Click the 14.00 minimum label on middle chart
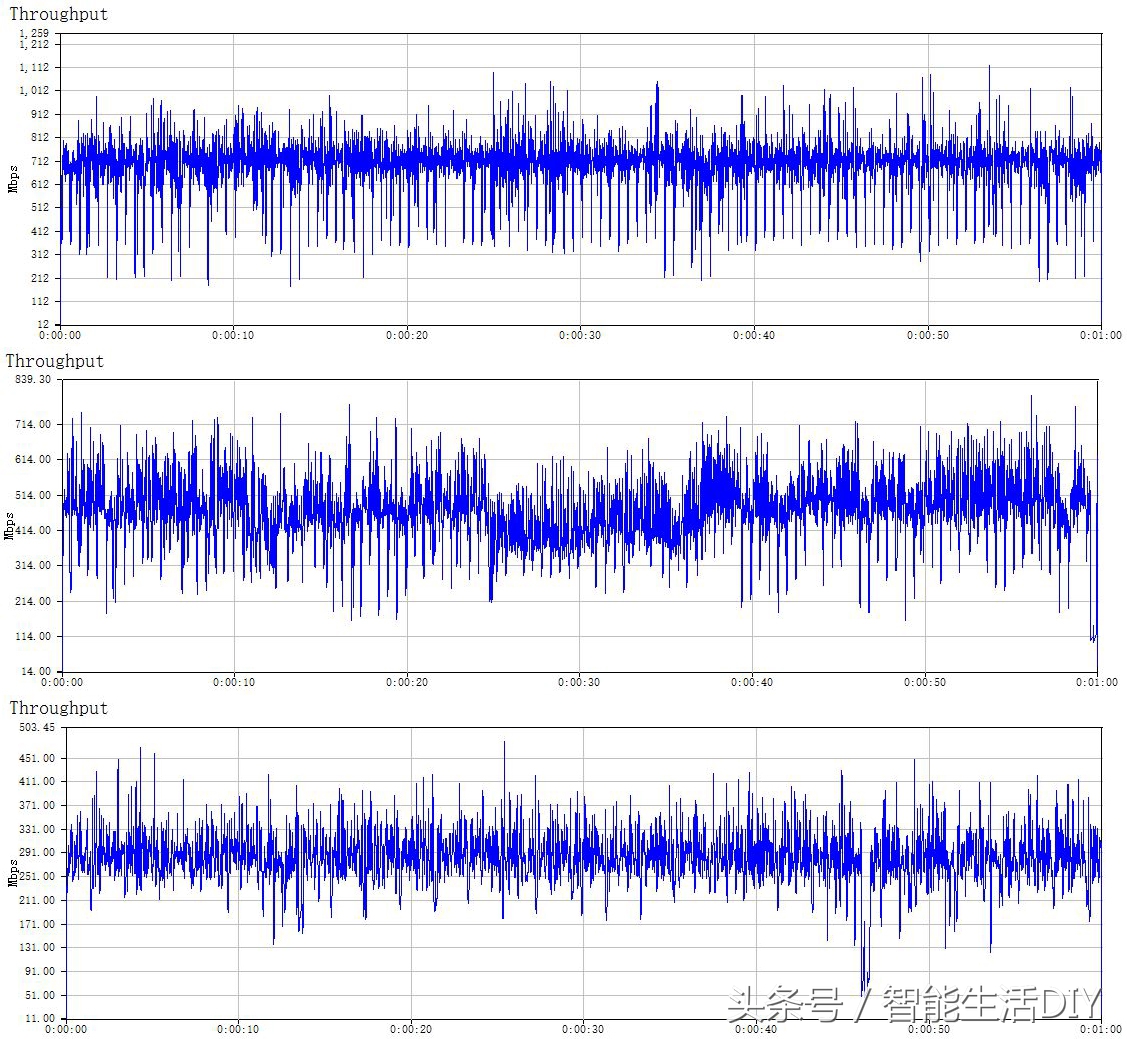 [36, 671]
